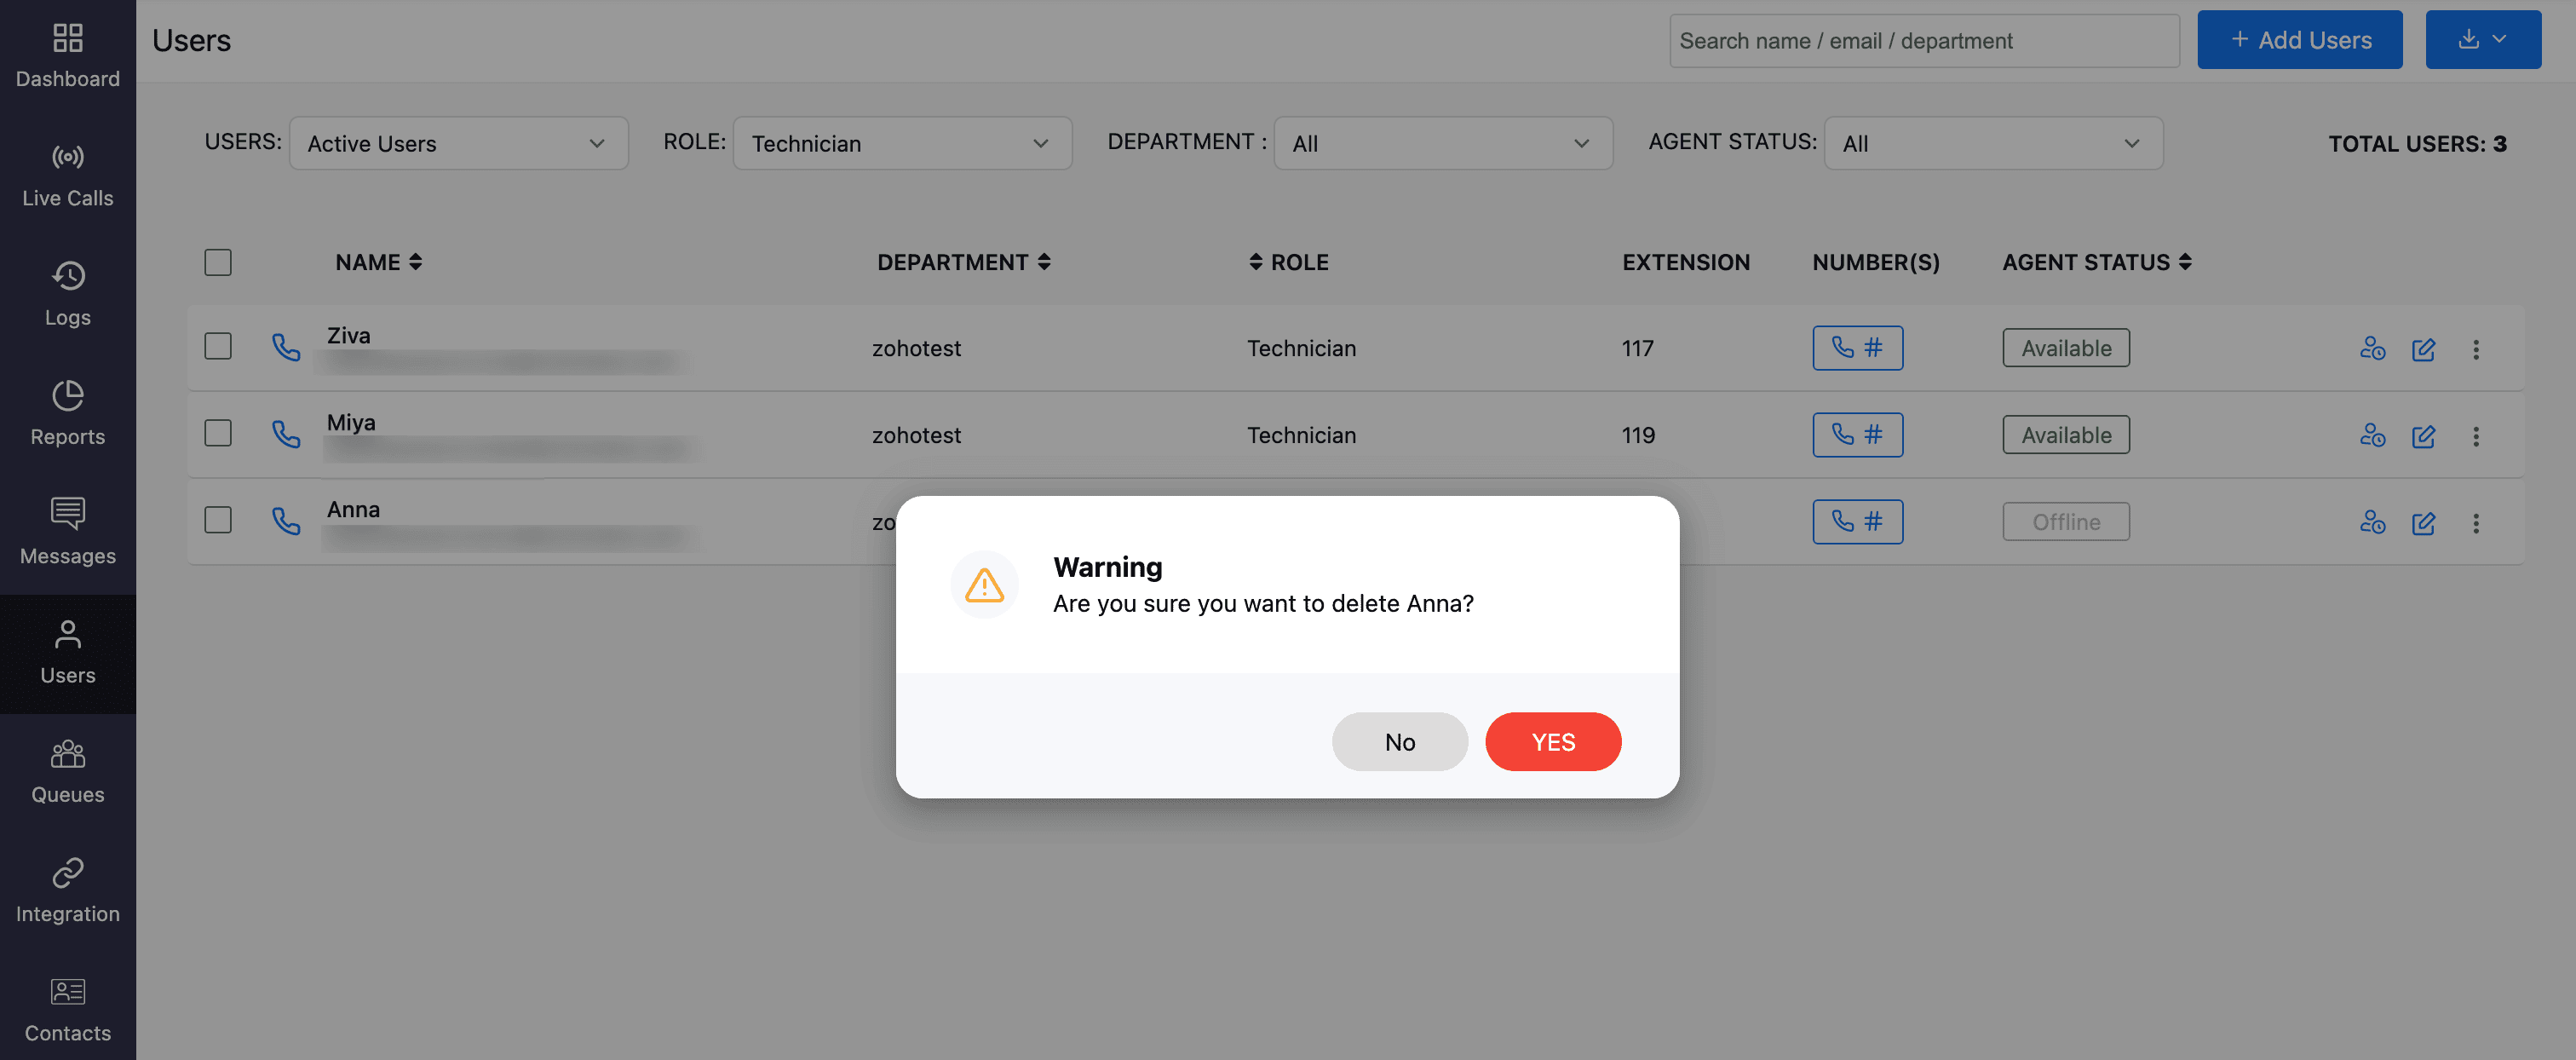Go to Live Calls in the sidebar
The image size is (2576, 1060).
coord(68,176)
